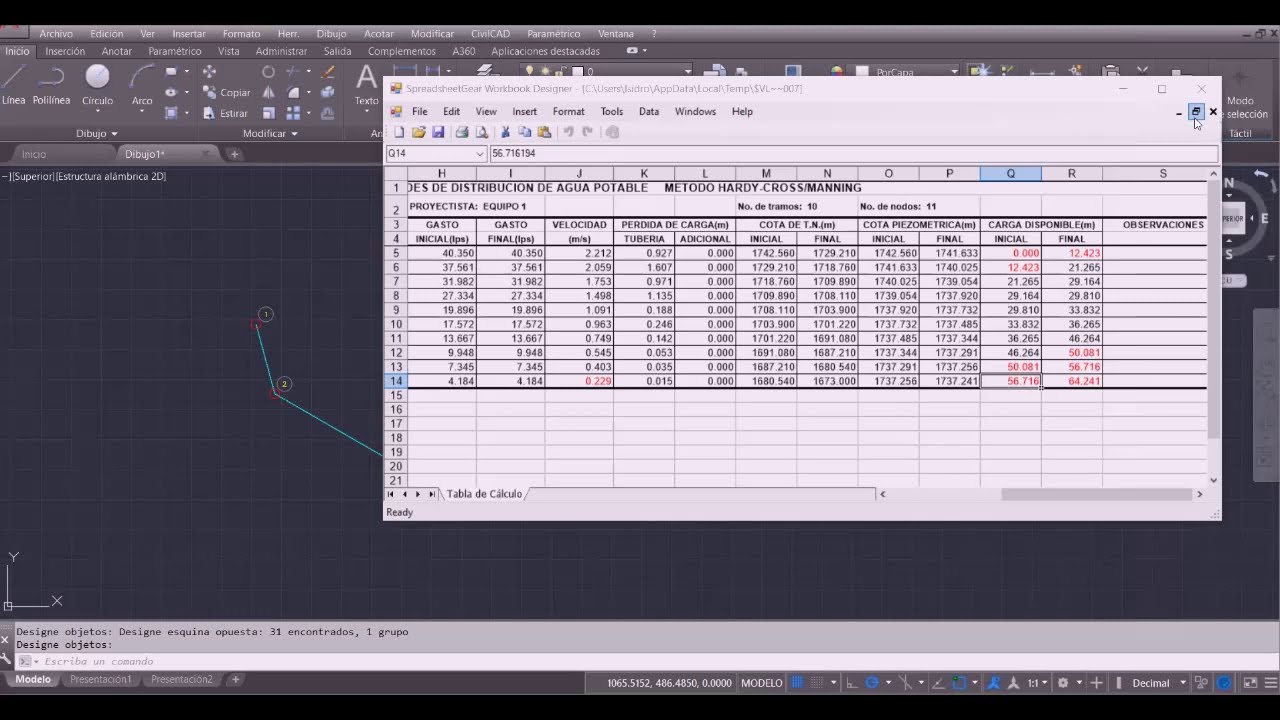Open the cell name box dropdown Q14
The height and width of the screenshot is (720, 1280).
[478, 154]
